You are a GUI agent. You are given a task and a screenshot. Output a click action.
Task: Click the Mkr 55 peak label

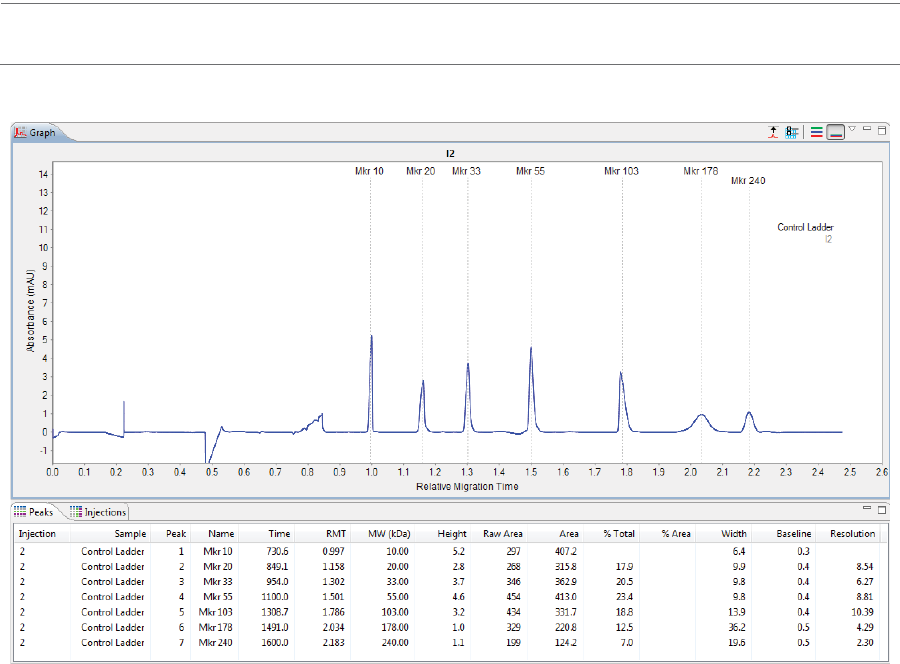(530, 171)
